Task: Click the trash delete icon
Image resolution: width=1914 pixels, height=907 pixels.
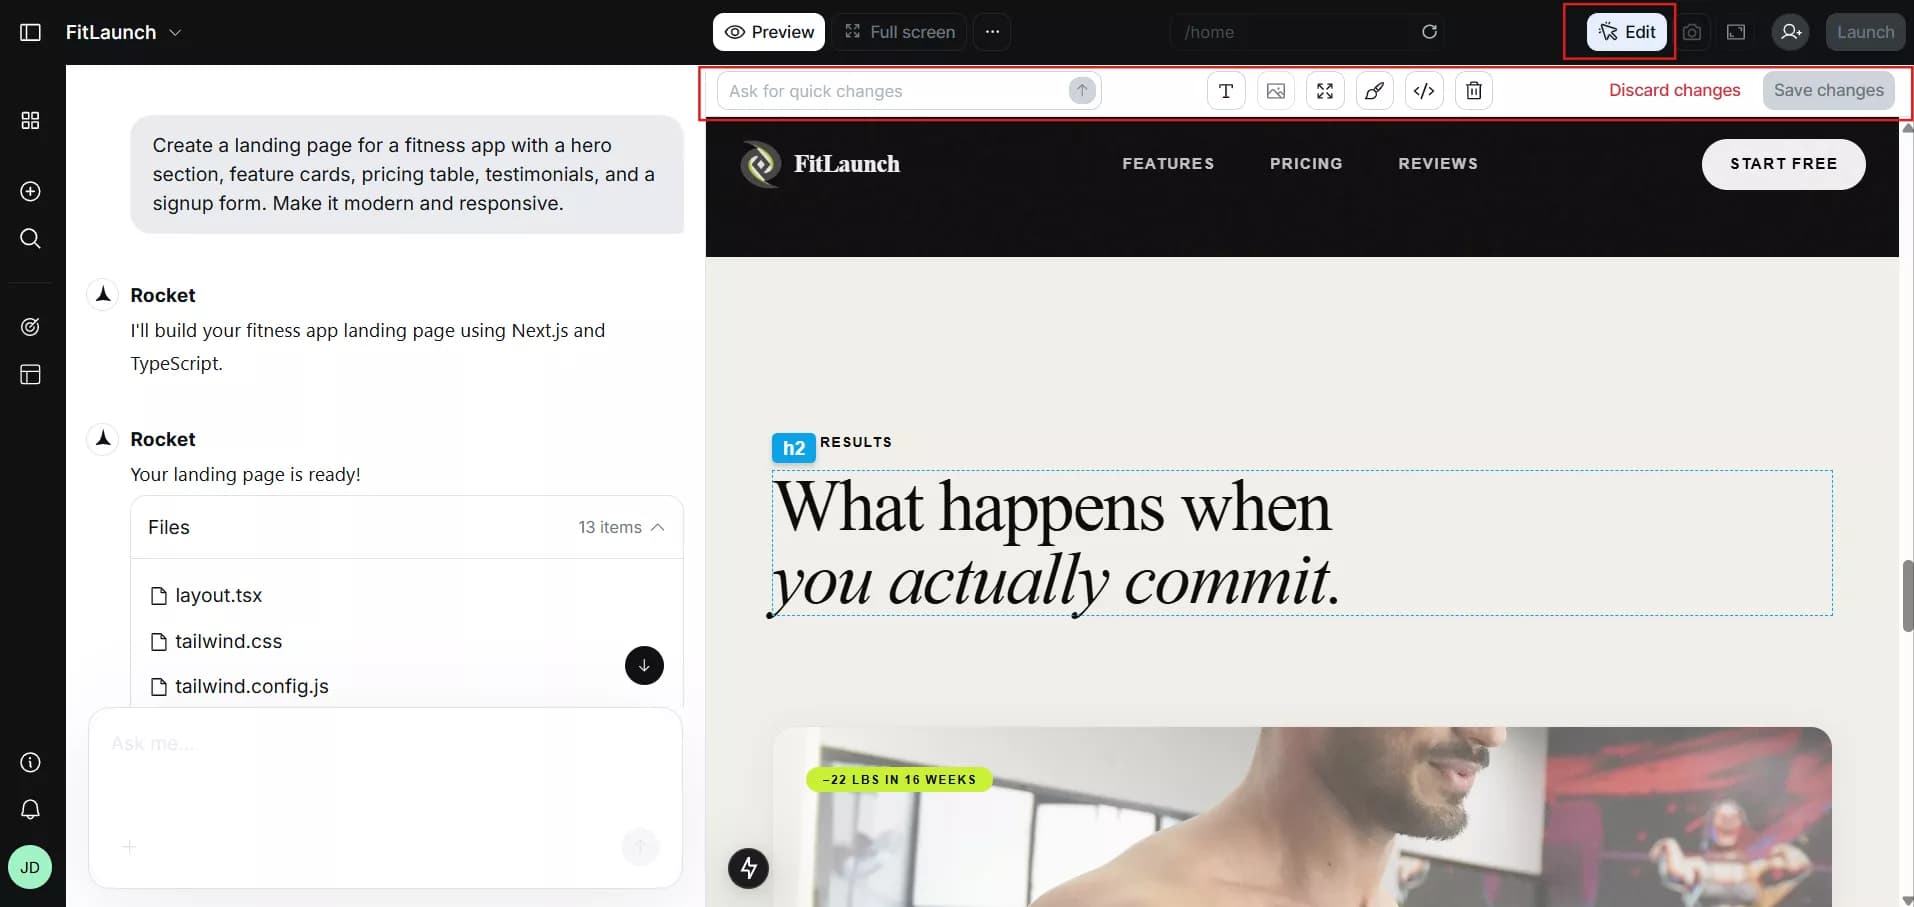Action: coord(1473,91)
